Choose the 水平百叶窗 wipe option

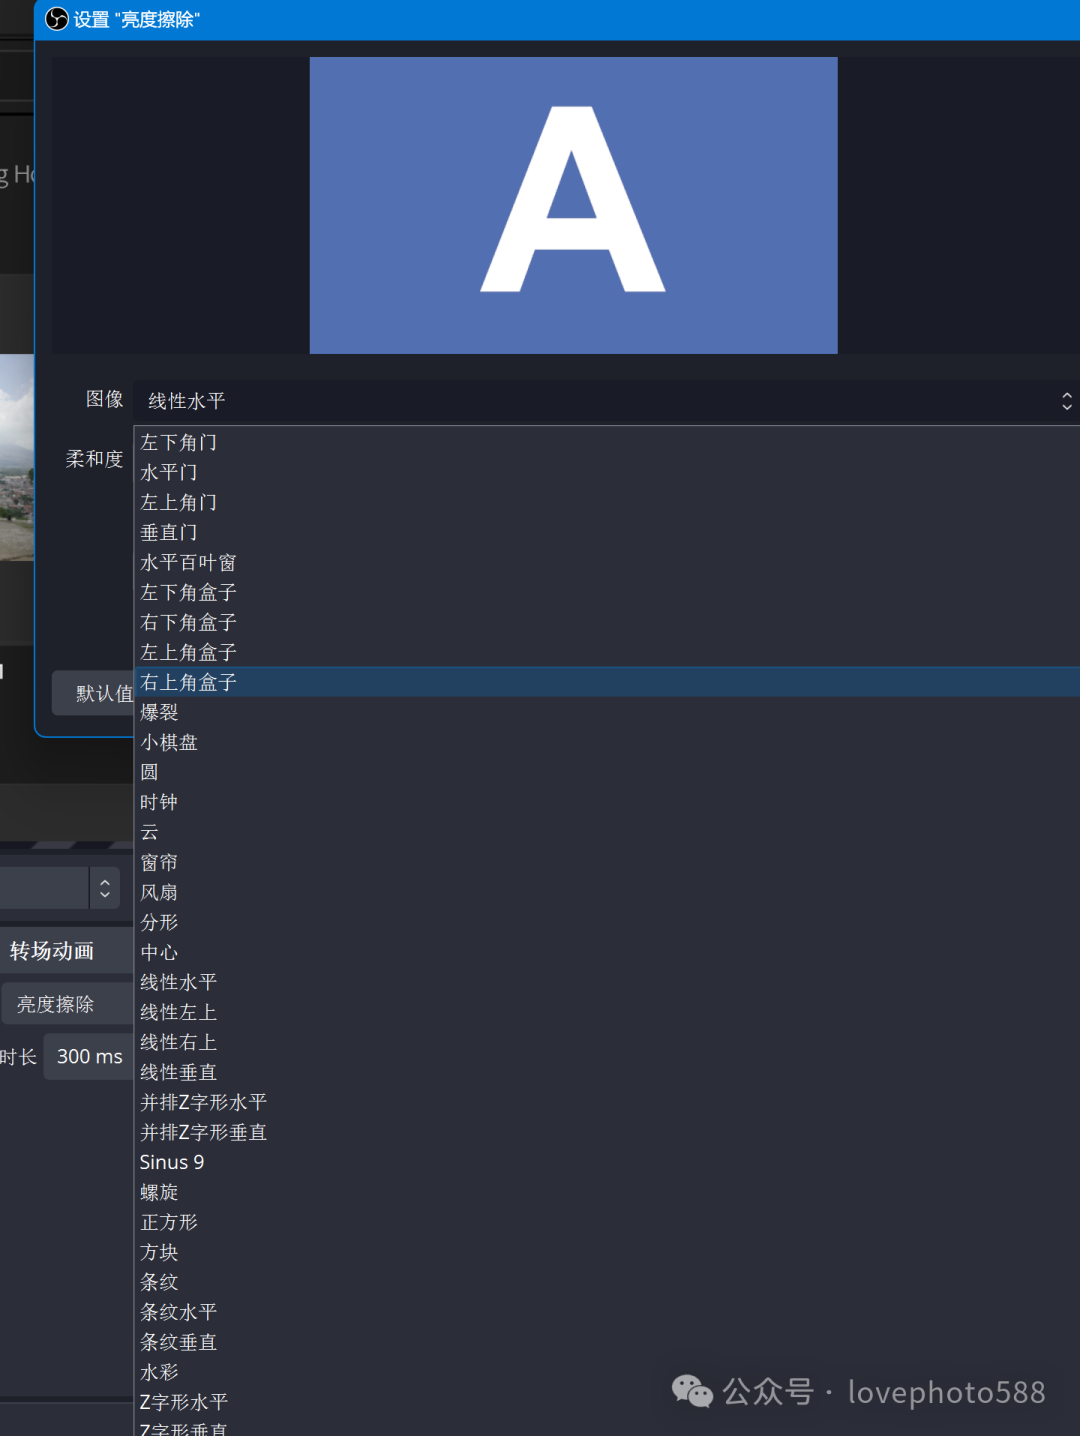pos(188,562)
